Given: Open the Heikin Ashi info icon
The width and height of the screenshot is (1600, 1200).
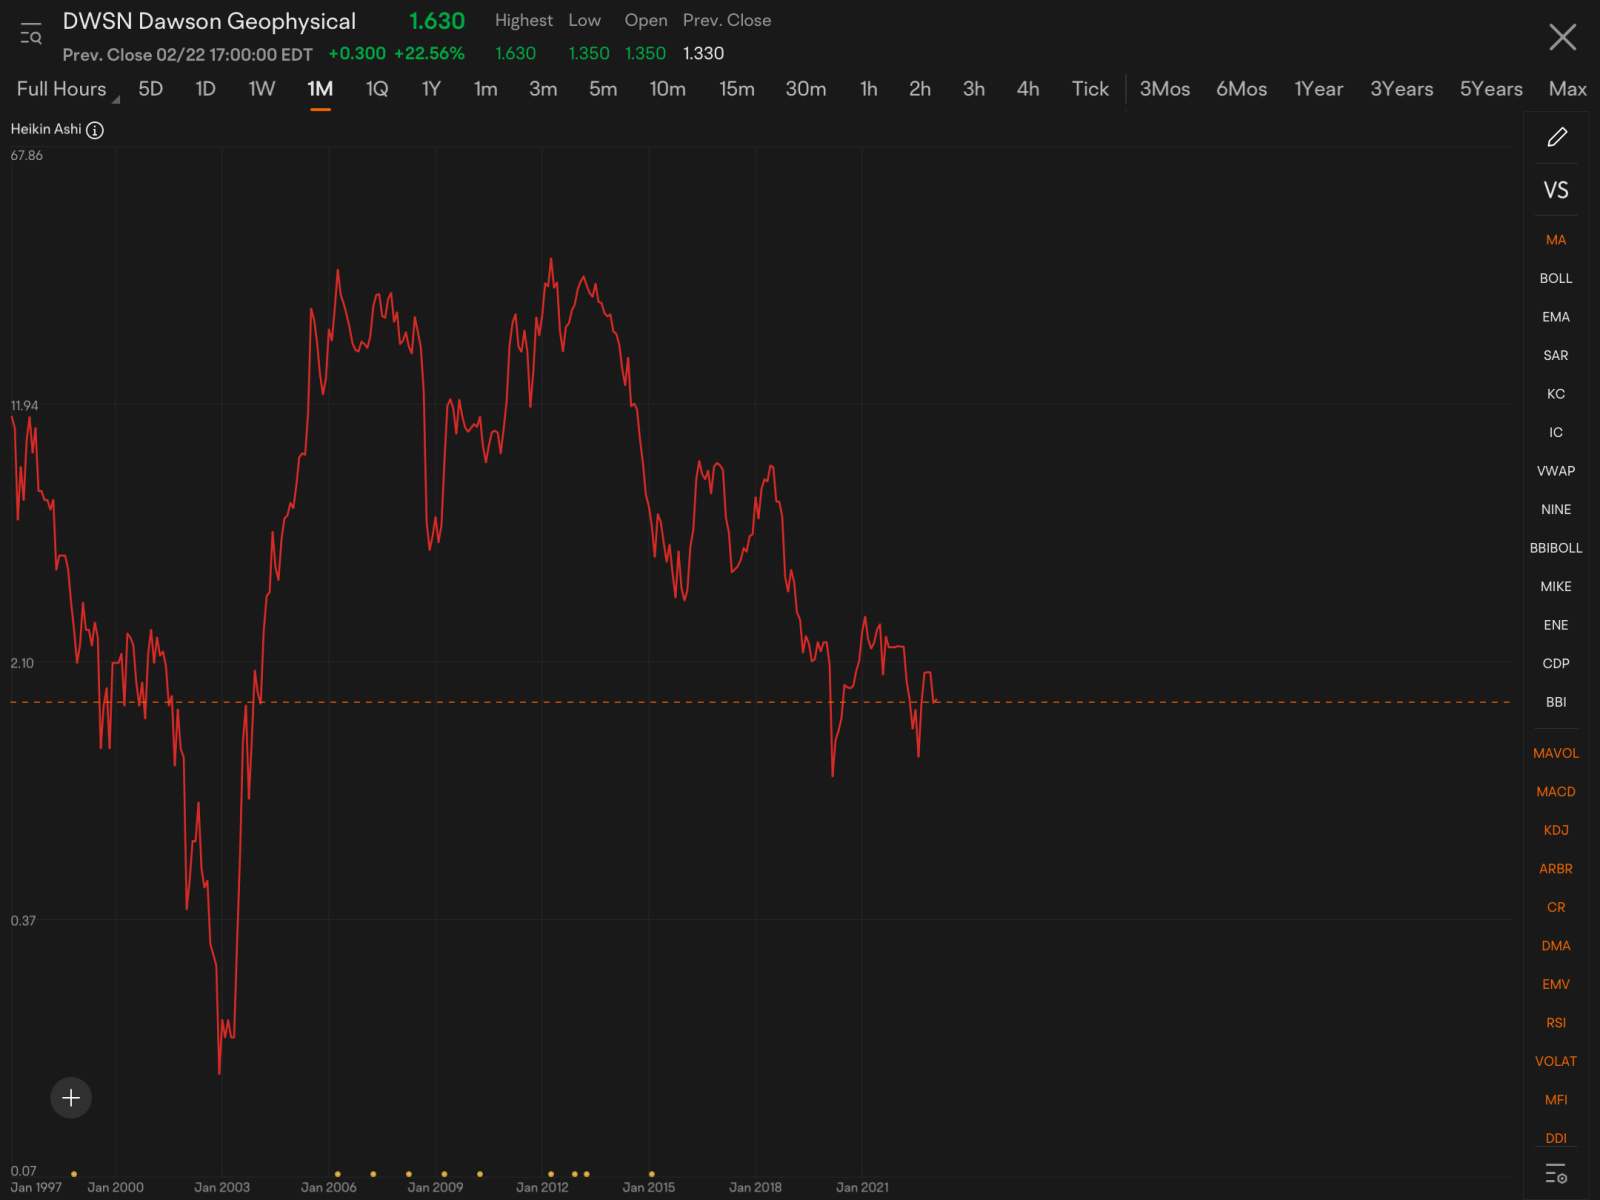Looking at the screenshot, I should (95, 130).
